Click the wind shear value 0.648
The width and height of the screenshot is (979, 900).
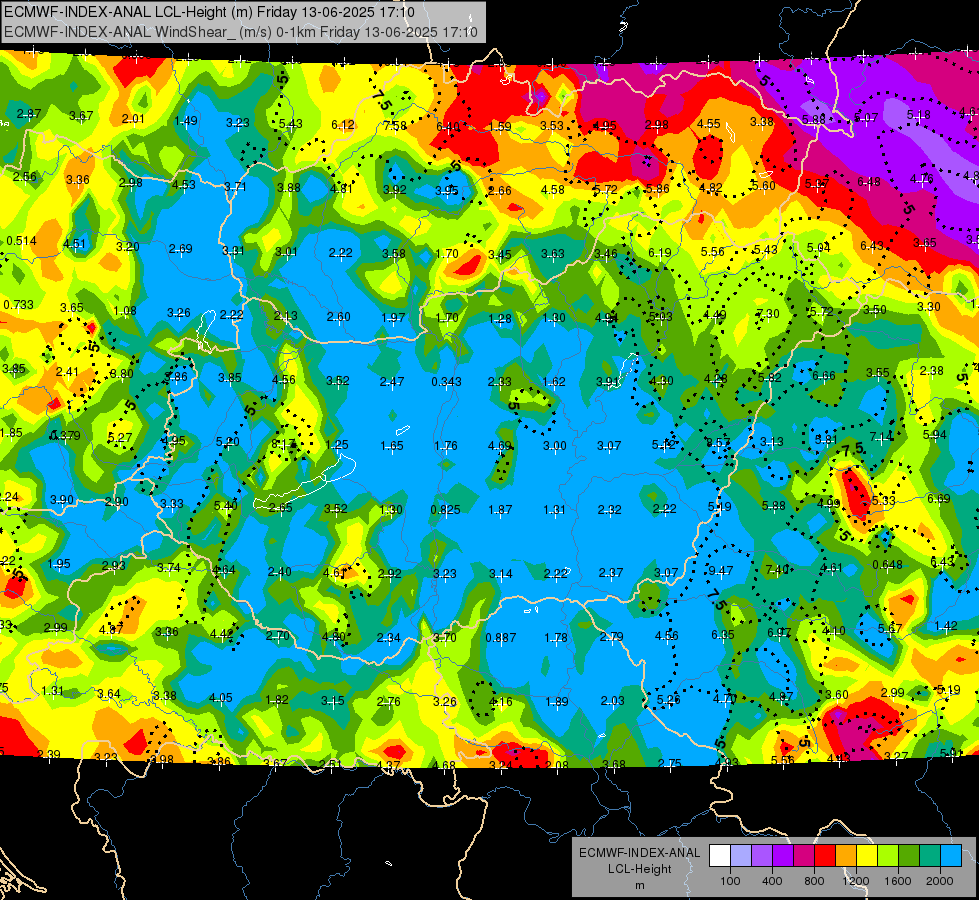pyautogui.click(x=887, y=565)
